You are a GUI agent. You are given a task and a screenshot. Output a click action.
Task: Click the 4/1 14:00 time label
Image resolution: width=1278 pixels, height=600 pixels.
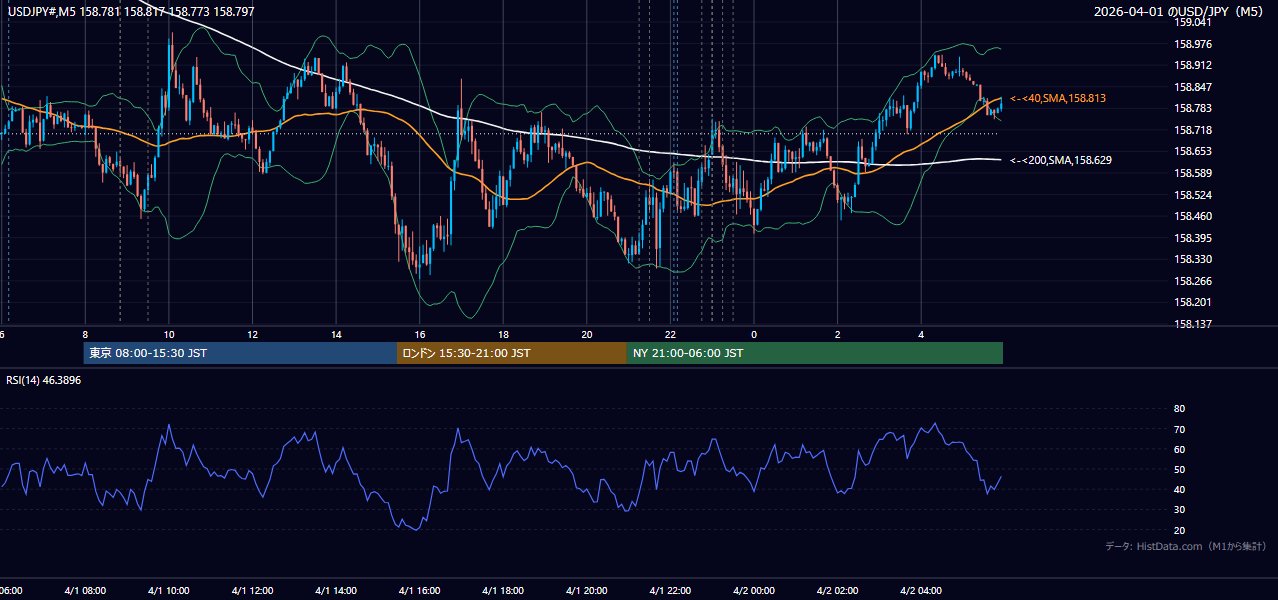point(336,591)
